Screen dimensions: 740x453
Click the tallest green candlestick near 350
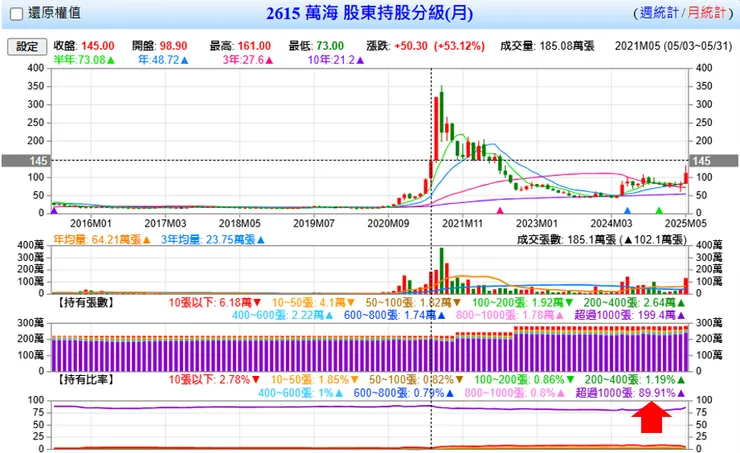[x=442, y=112]
